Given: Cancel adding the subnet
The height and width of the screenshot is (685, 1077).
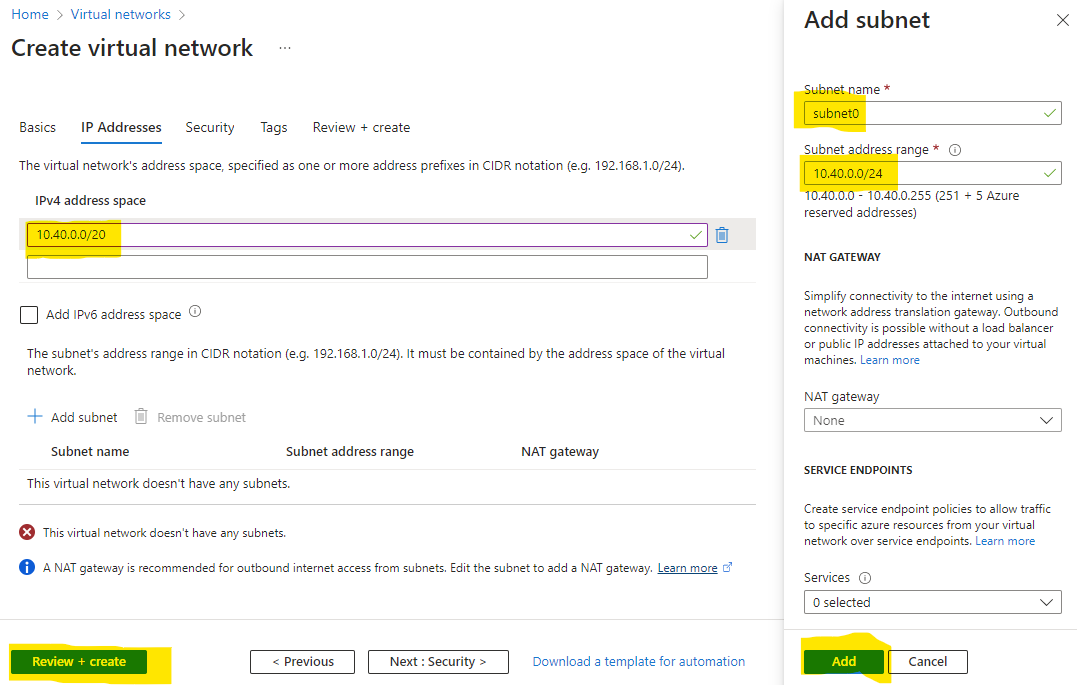Looking at the screenshot, I should coord(927,662).
